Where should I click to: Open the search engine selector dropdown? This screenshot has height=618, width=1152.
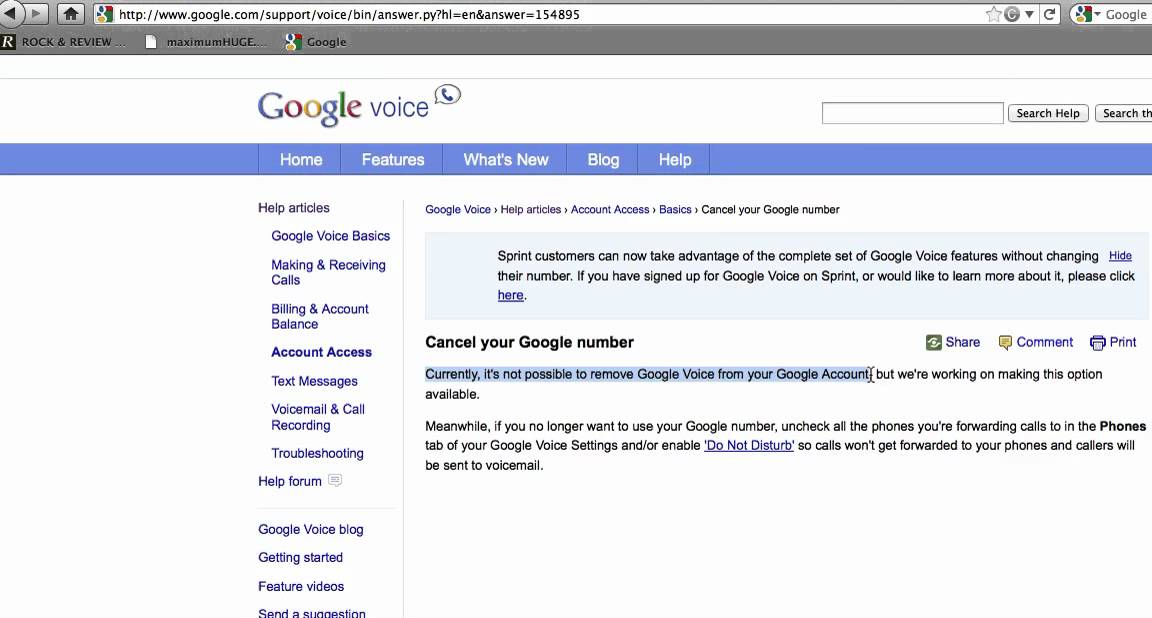coord(1087,14)
